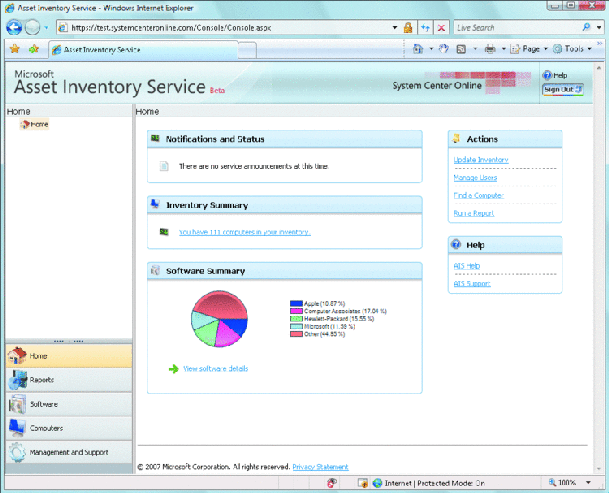Screen dimensions: 609x493
Task: Click the Live Search magnifier icon
Action: 586,27
